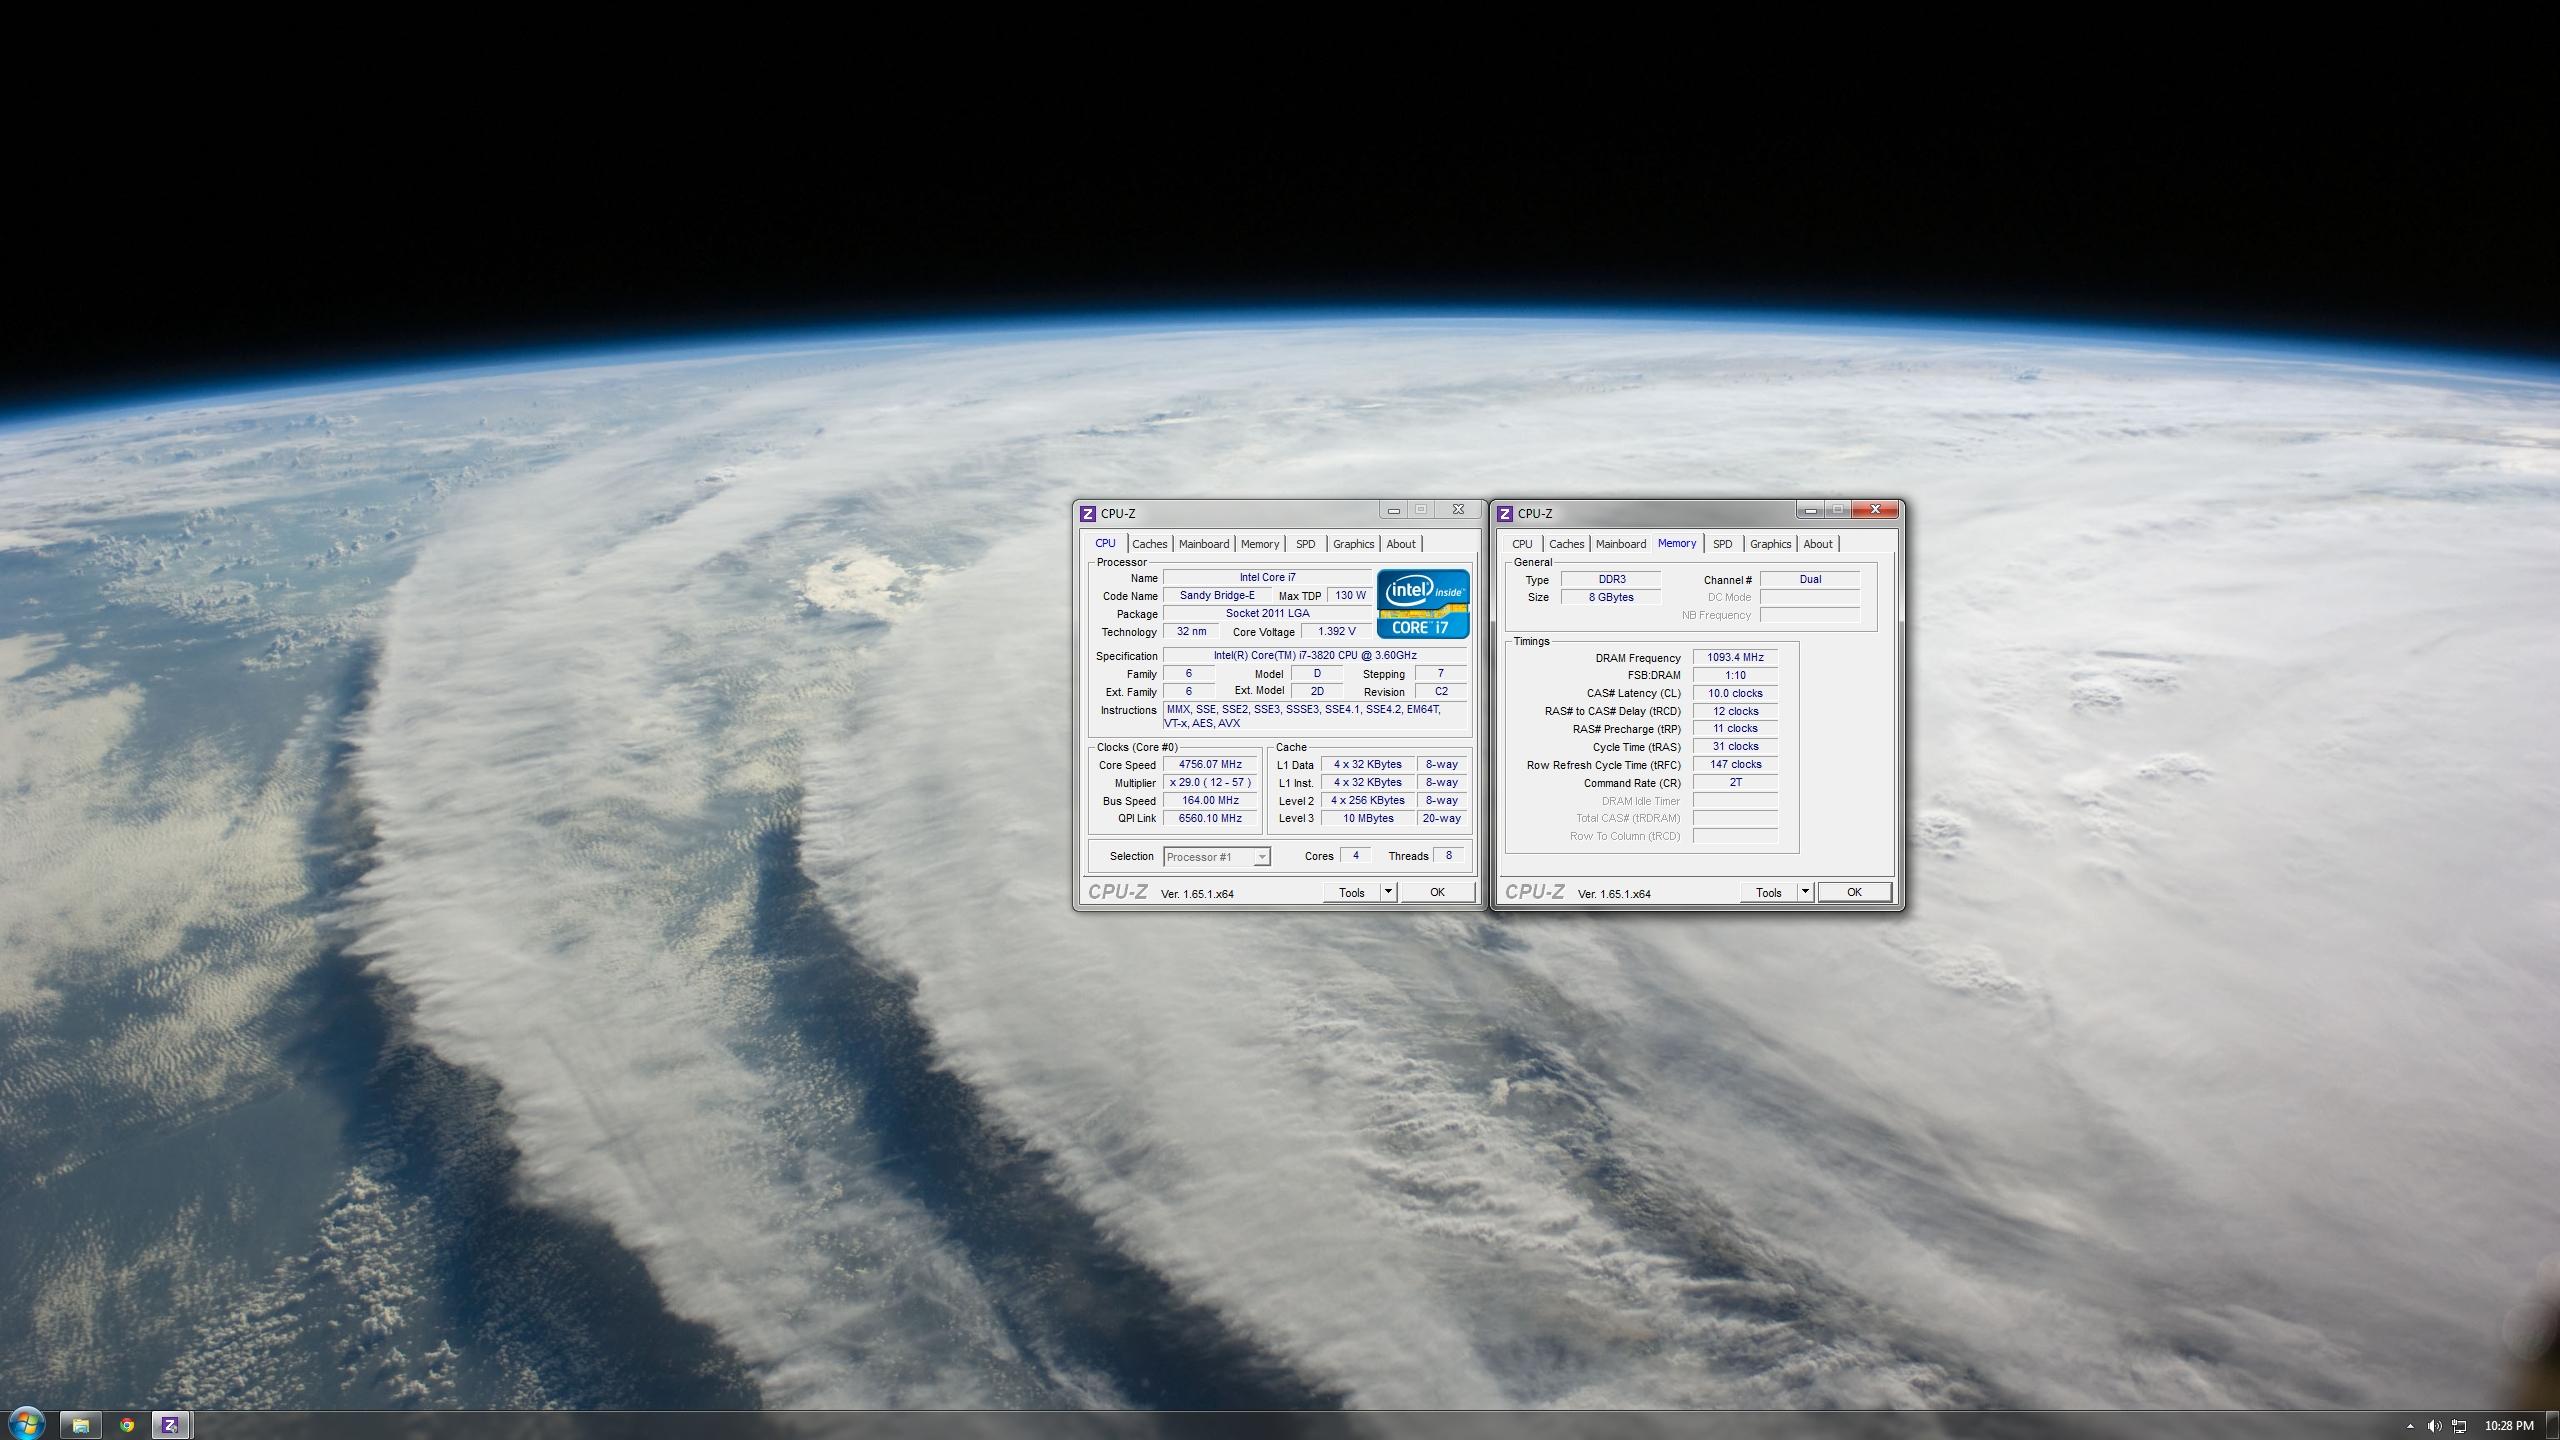
Task: Switch to Caches tab in the processor-info window
Action: point(1150,545)
